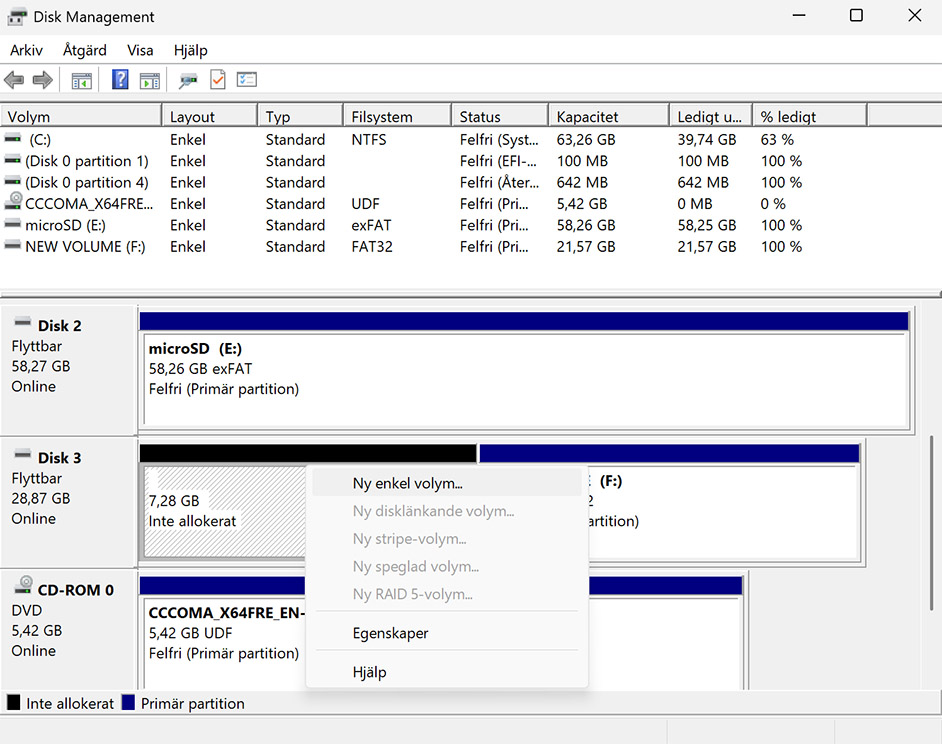Maximize the Disk Management window
The height and width of the screenshot is (744, 942).
coord(856,16)
